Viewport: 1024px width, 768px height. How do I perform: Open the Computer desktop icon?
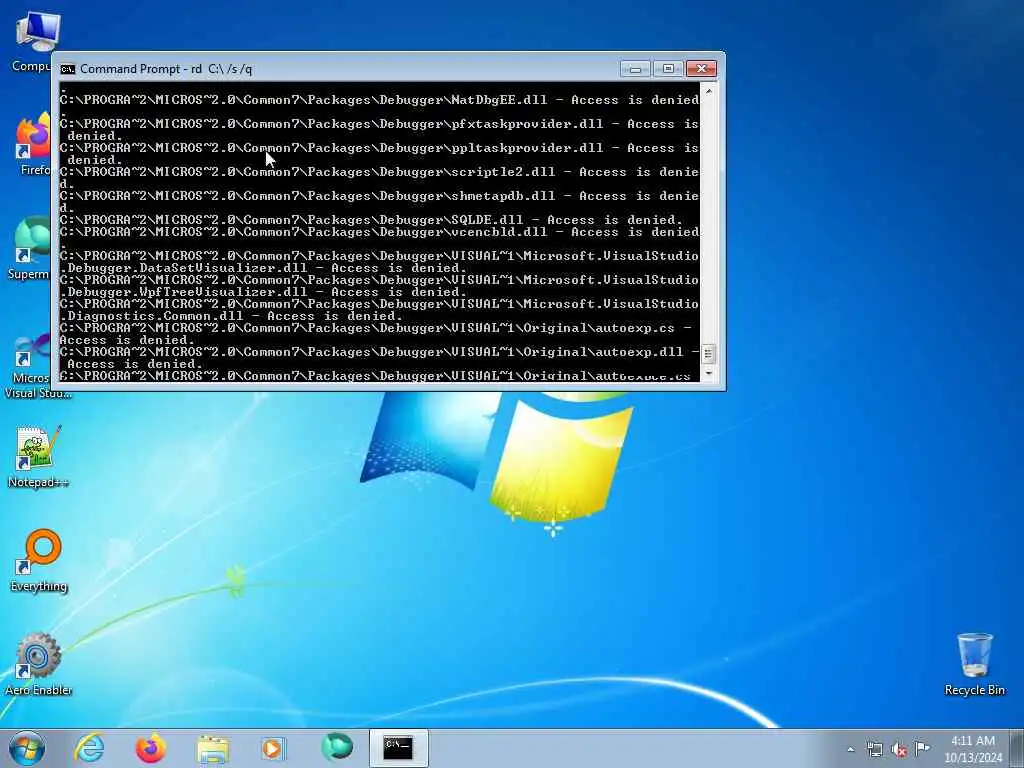coord(37,42)
